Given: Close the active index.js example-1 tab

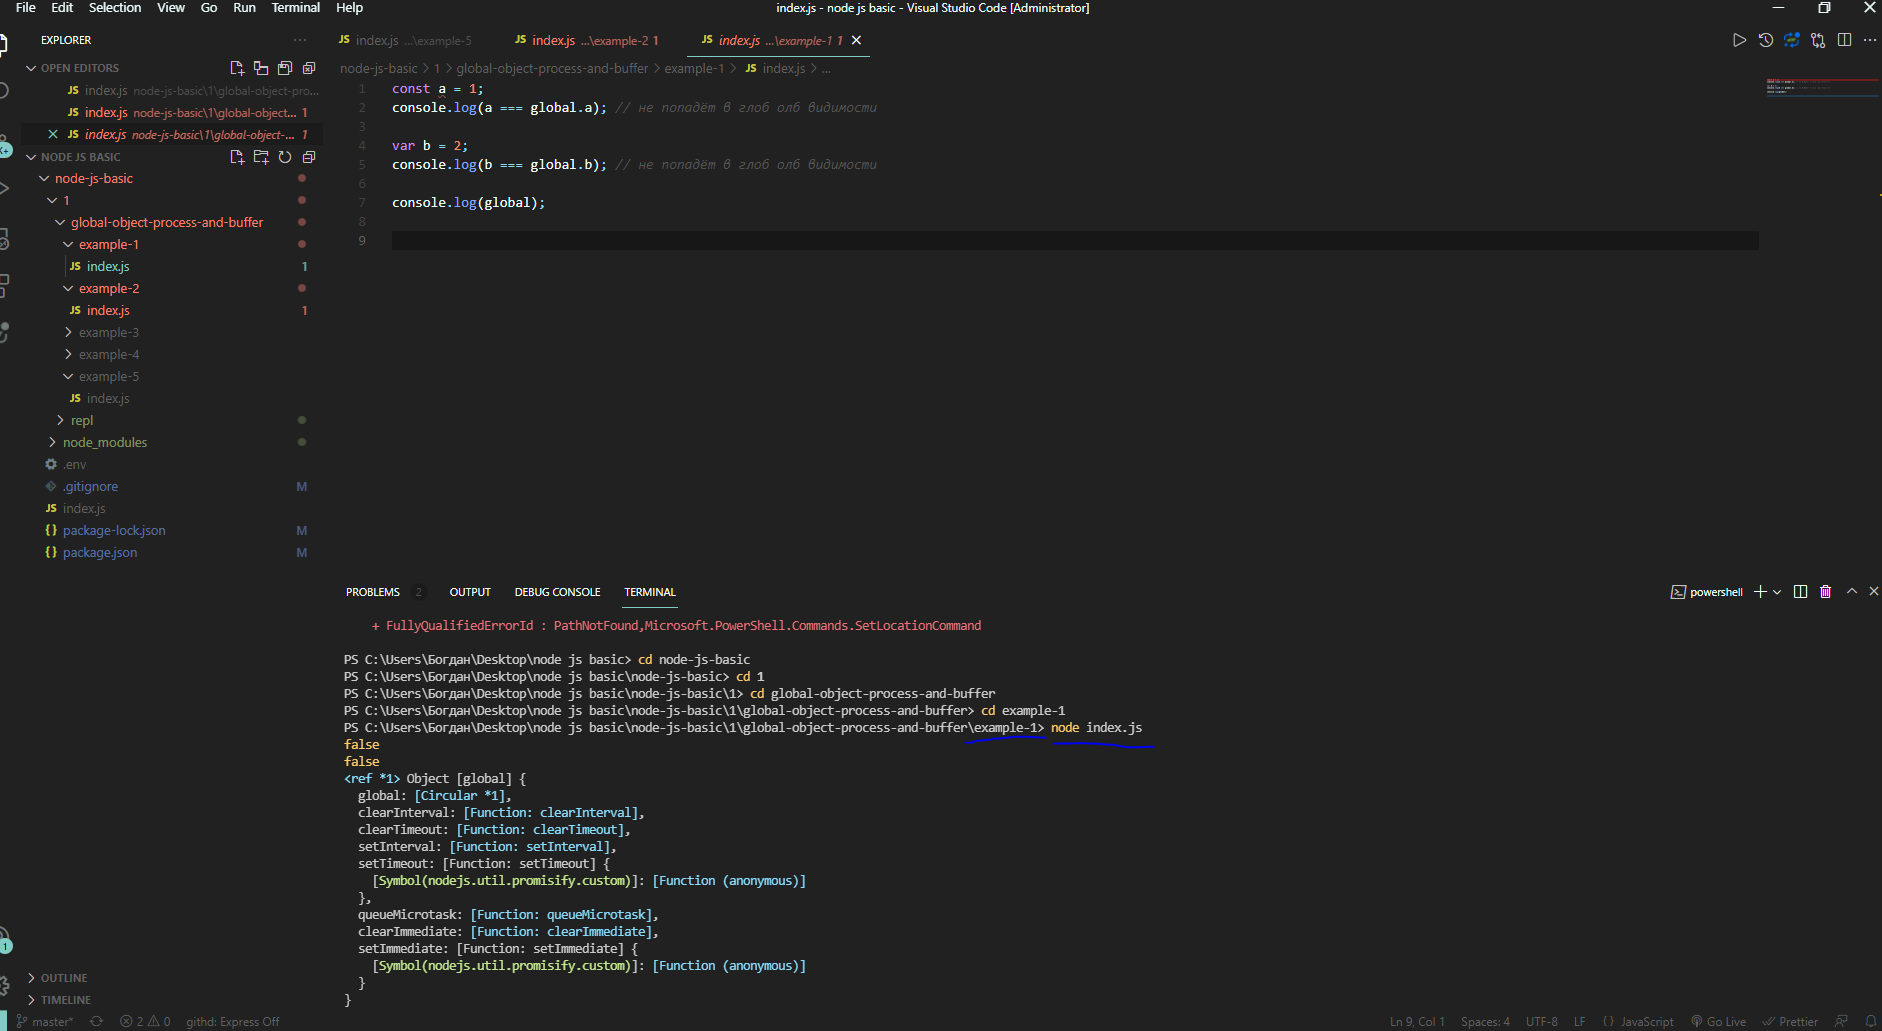Looking at the screenshot, I should point(856,40).
